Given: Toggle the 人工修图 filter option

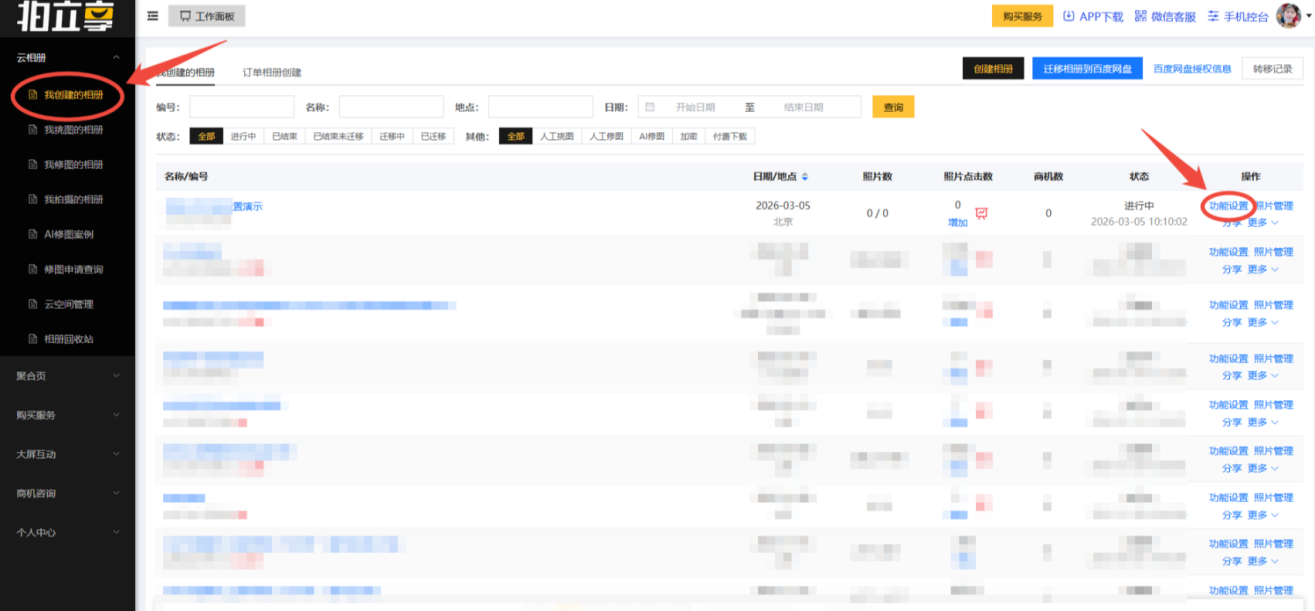Looking at the screenshot, I should tap(607, 137).
